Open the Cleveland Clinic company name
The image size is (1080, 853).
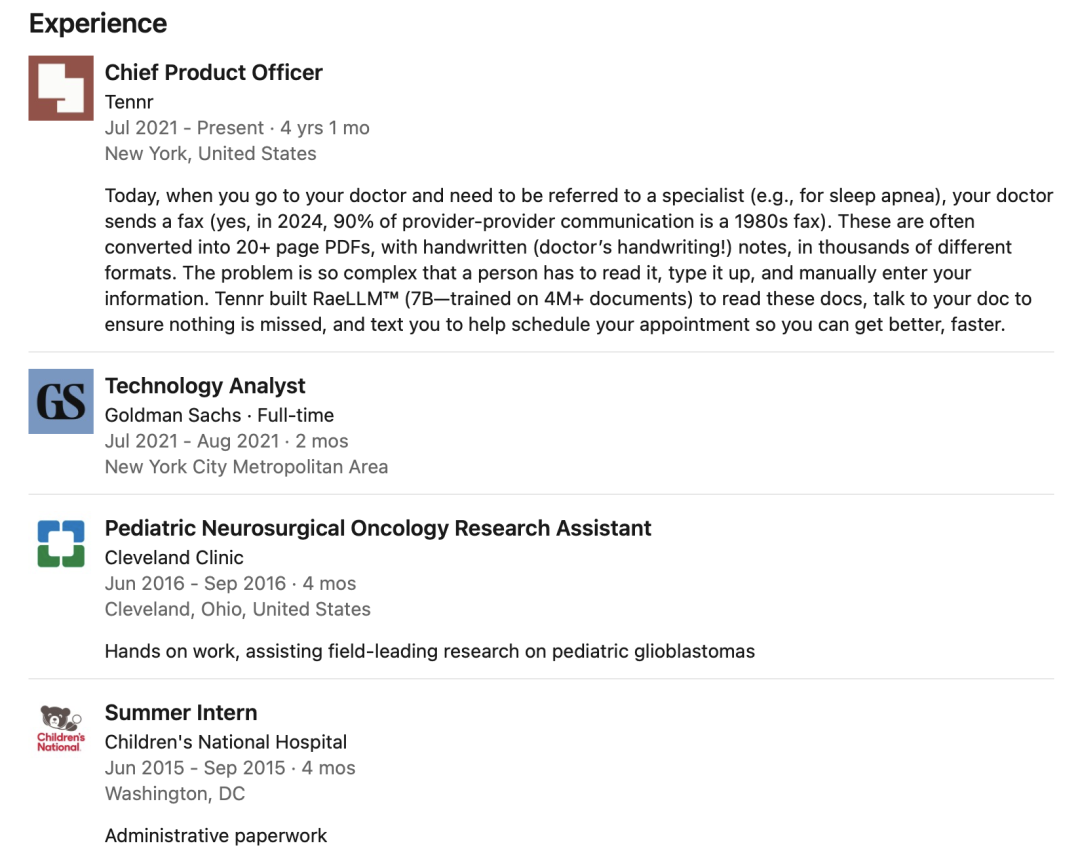click(x=174, y=557)
